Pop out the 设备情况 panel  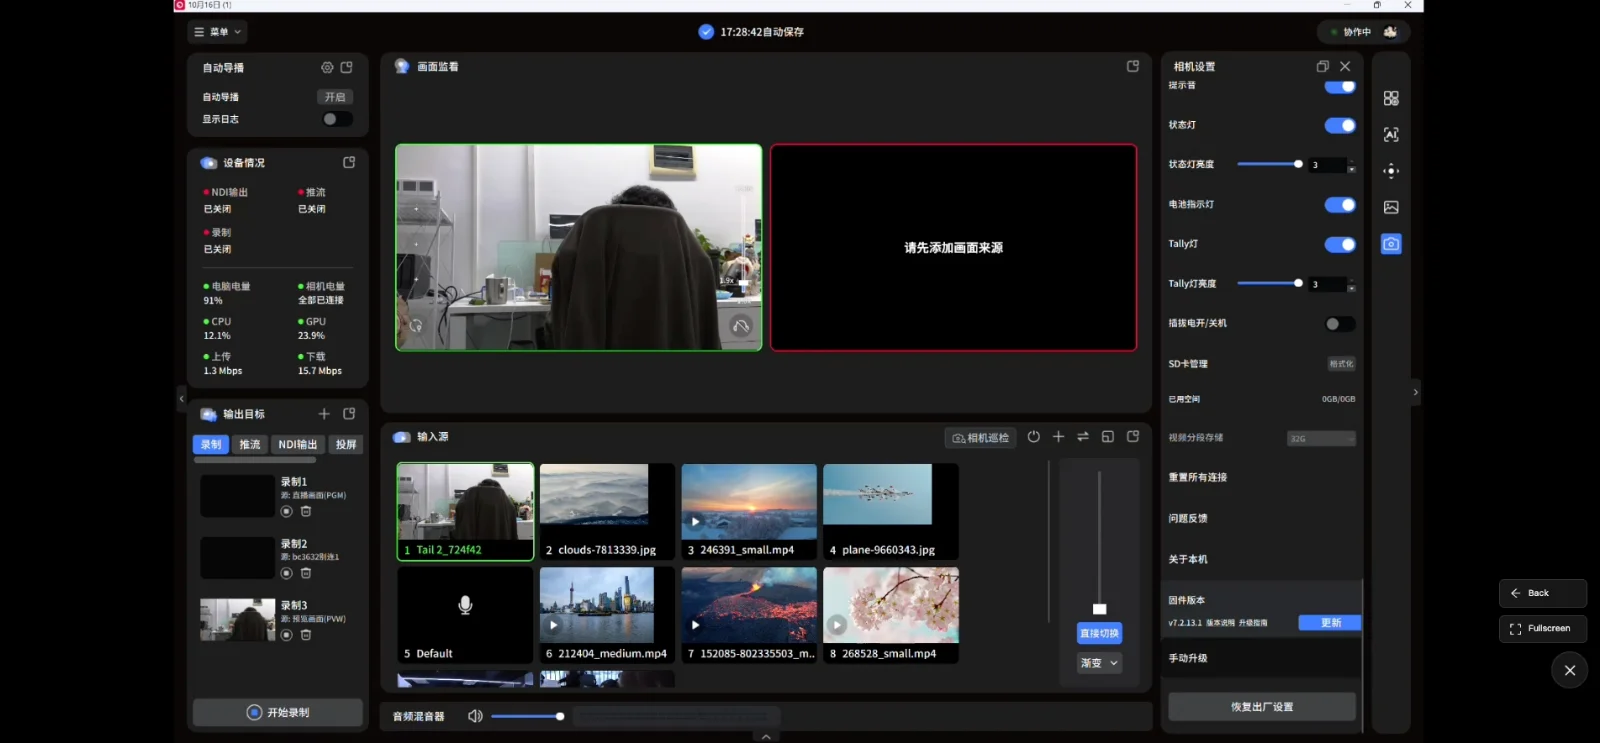coord(349,162)
